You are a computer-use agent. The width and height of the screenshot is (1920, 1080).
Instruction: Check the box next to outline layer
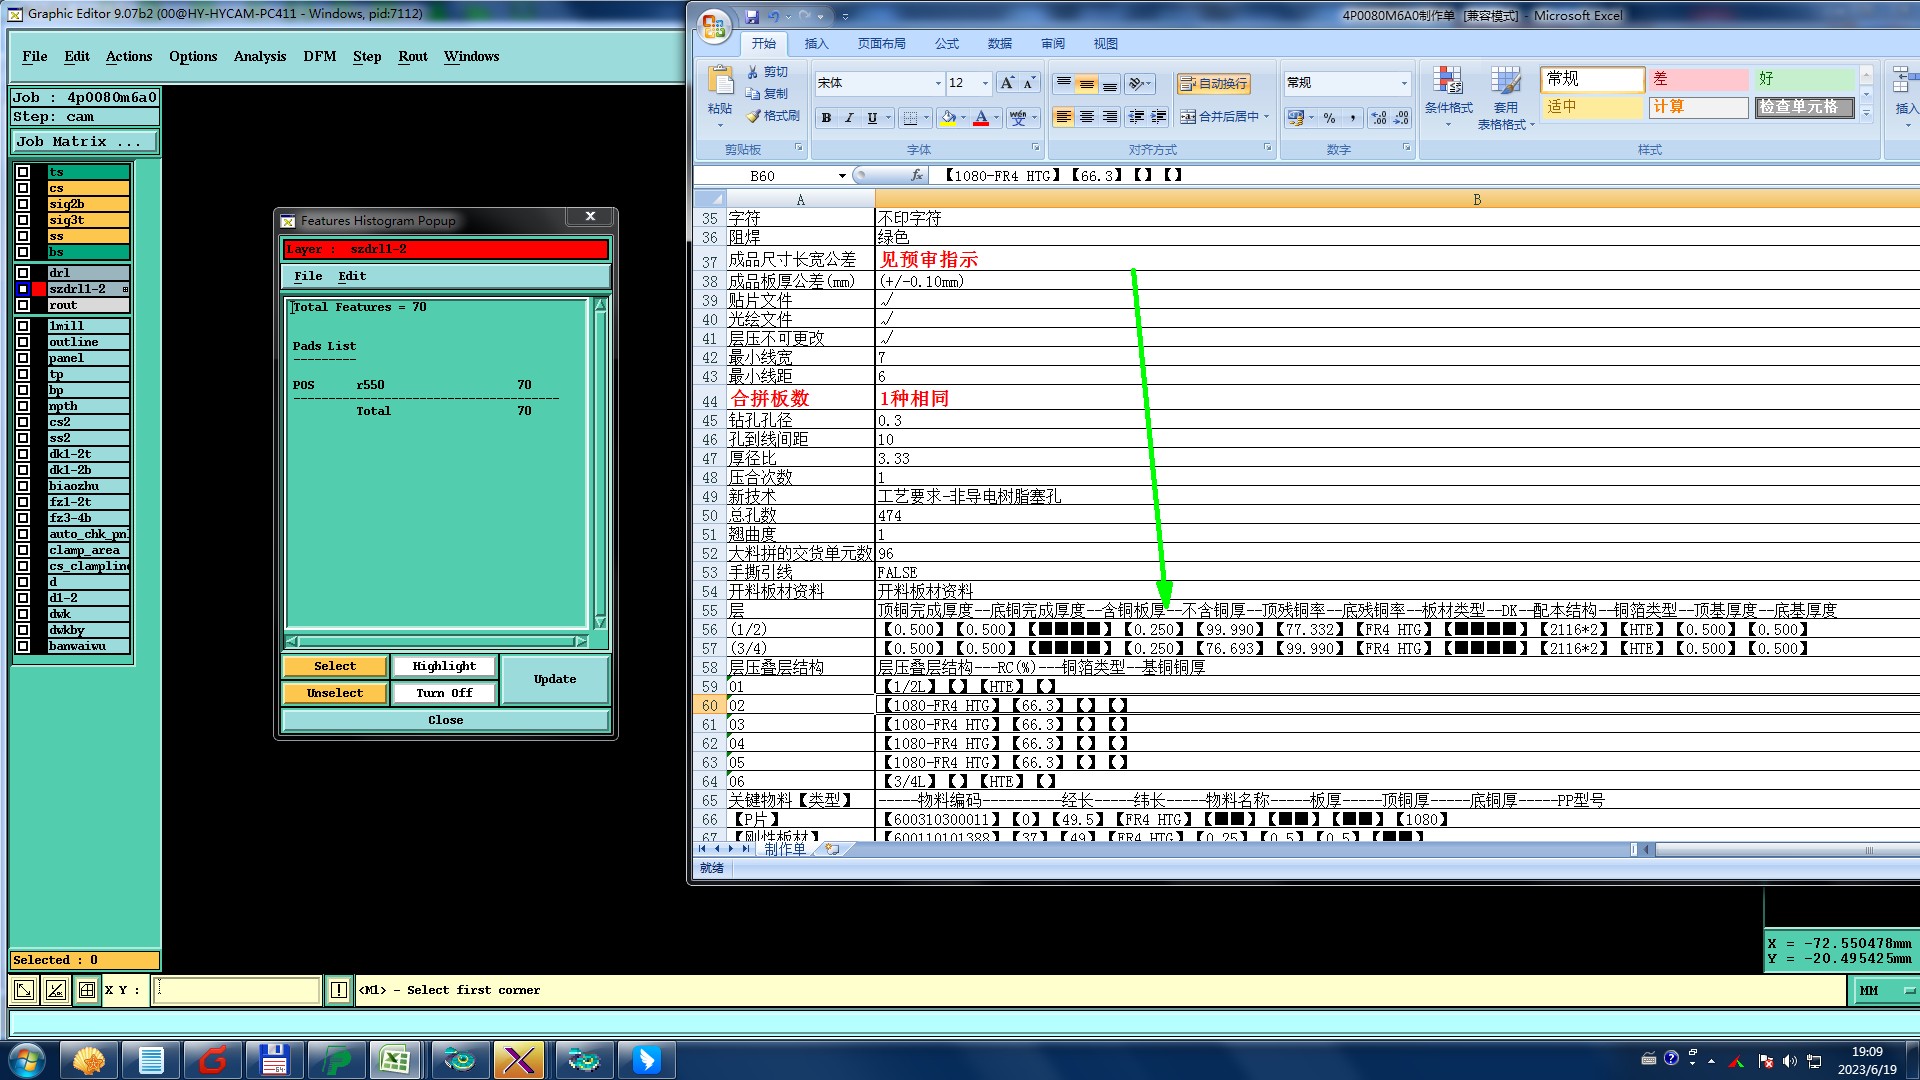(23, 342)
